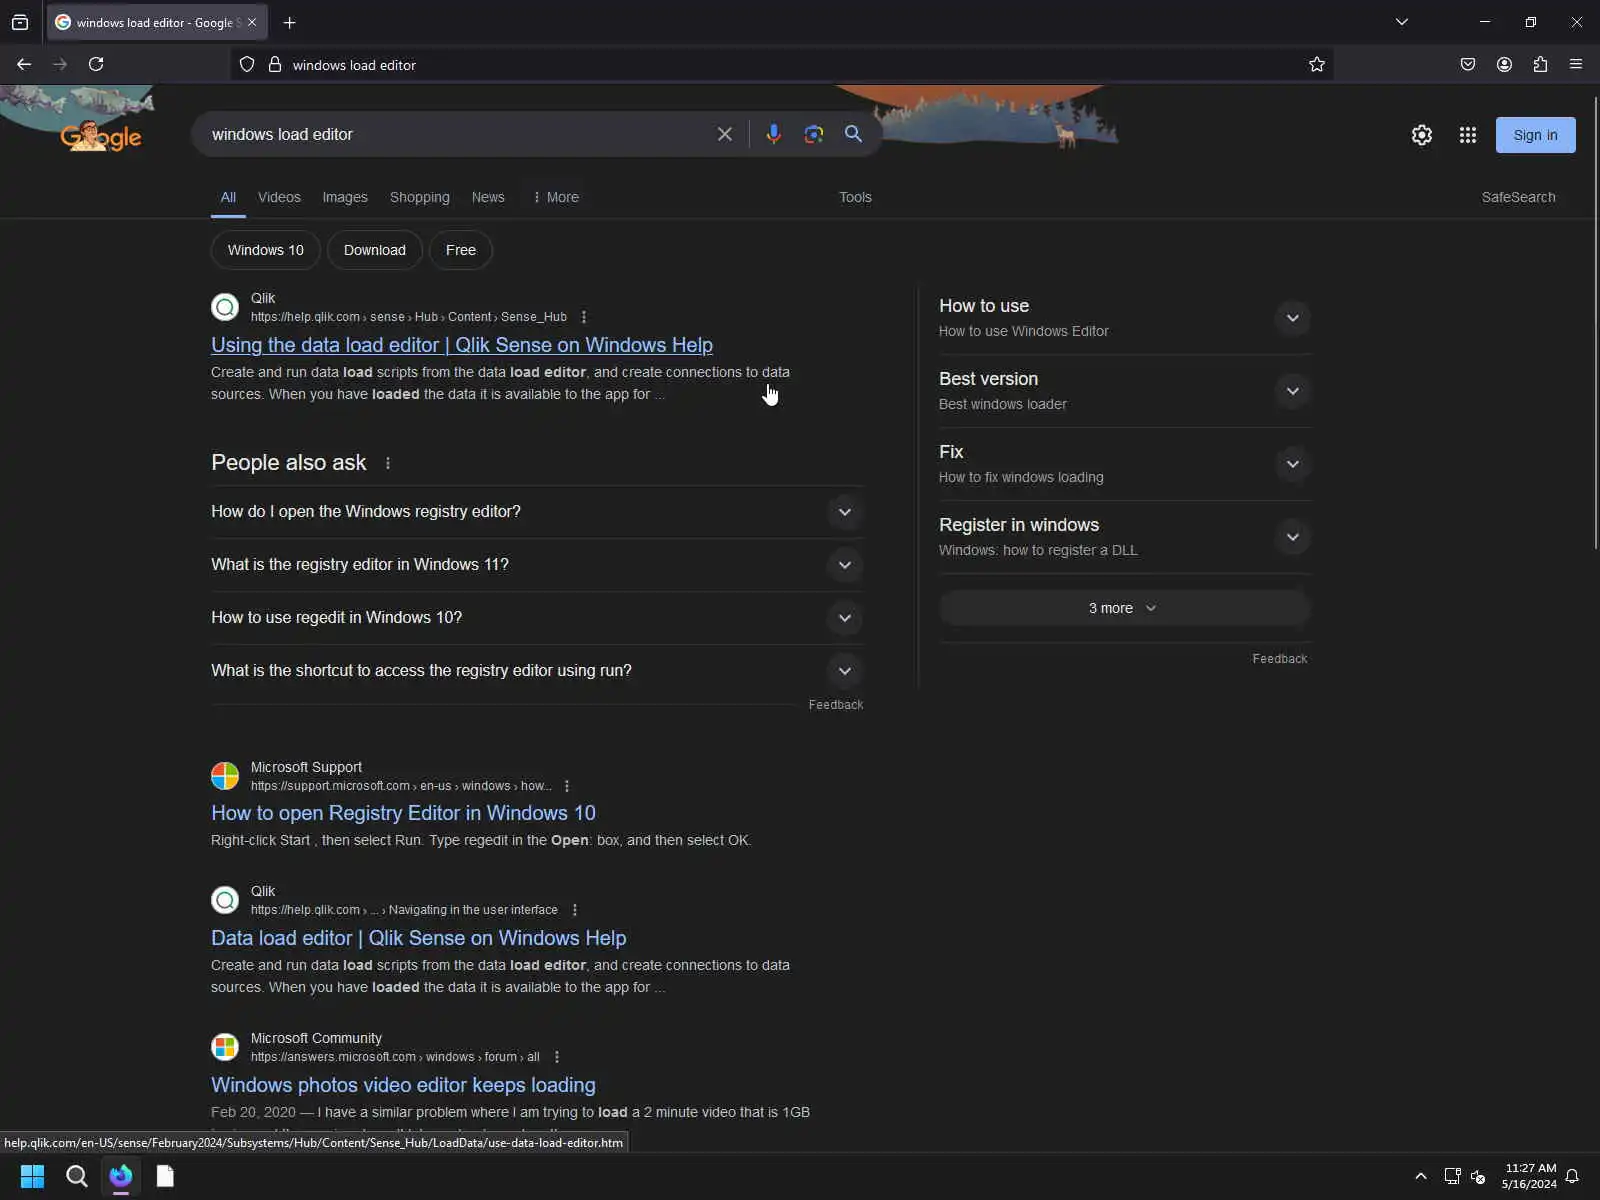Image resolution: width=1600 pixels, height=1200 pixels.
Task: Send Feedback on People also ask
Action: 836,705
